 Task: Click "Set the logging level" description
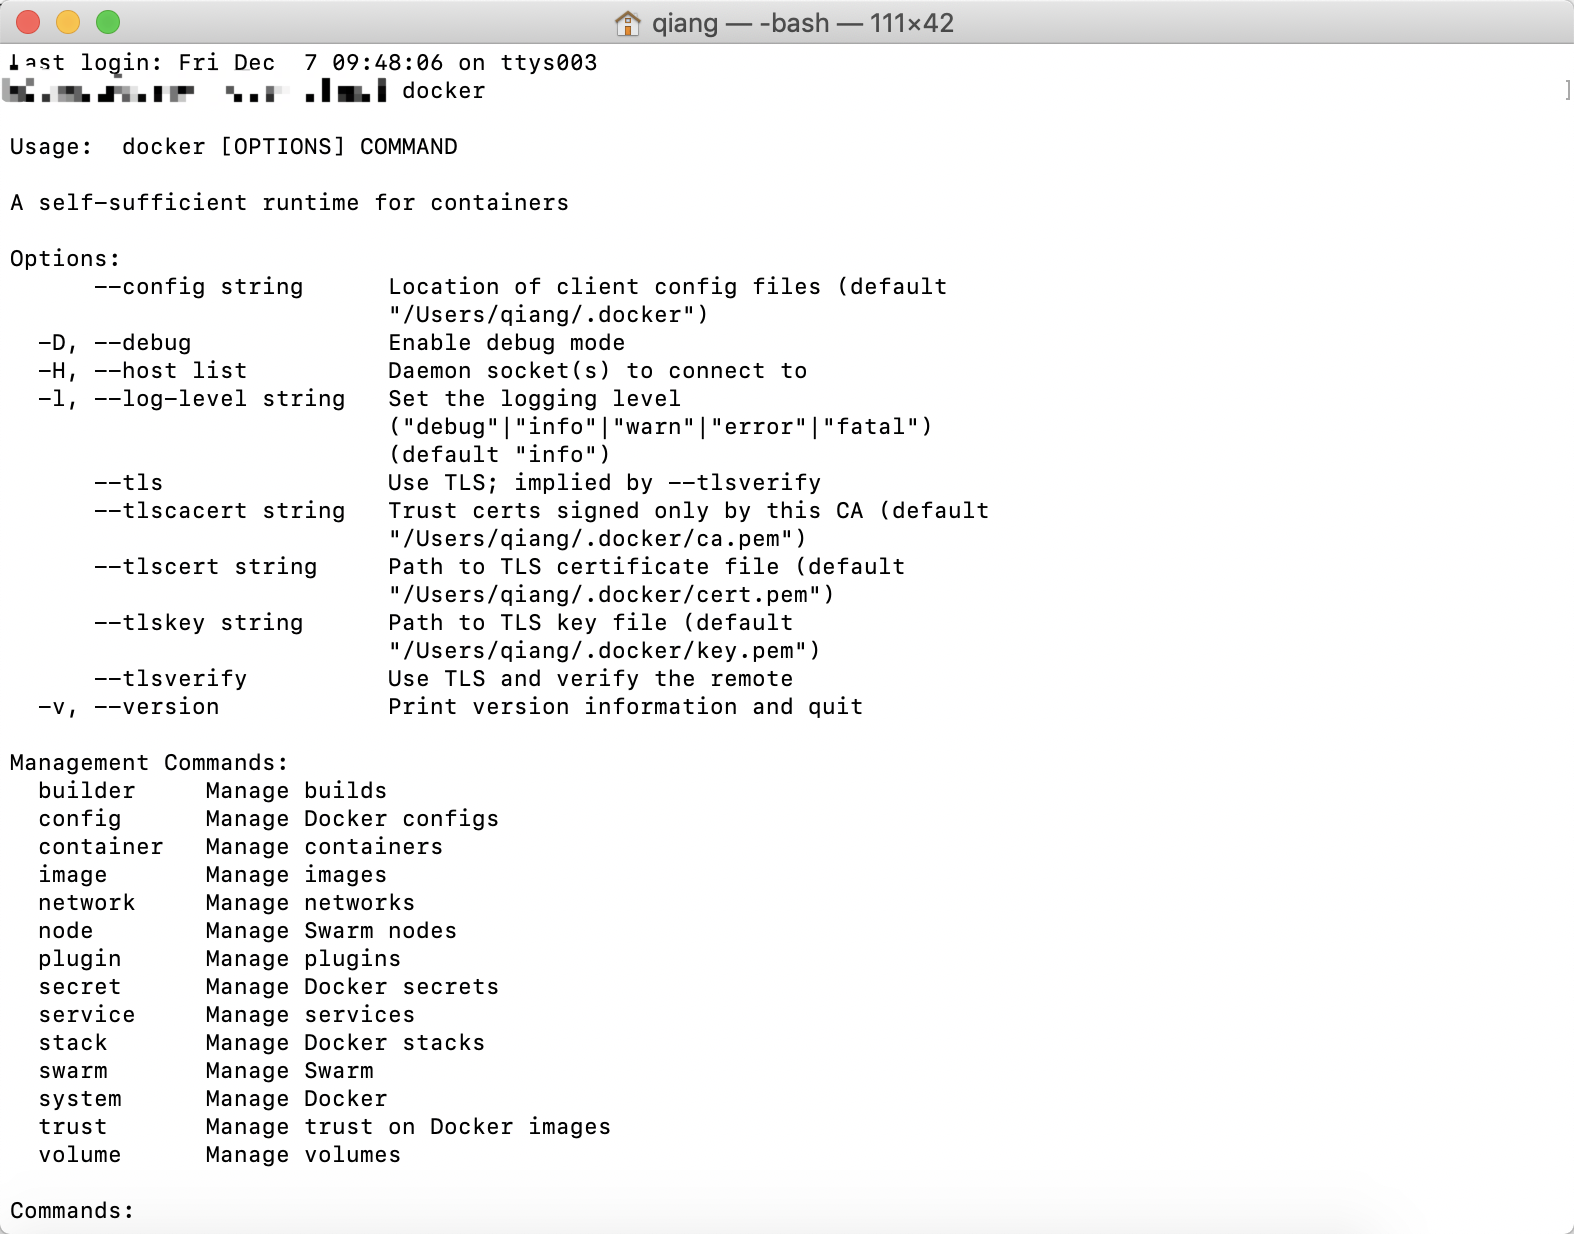535,398
